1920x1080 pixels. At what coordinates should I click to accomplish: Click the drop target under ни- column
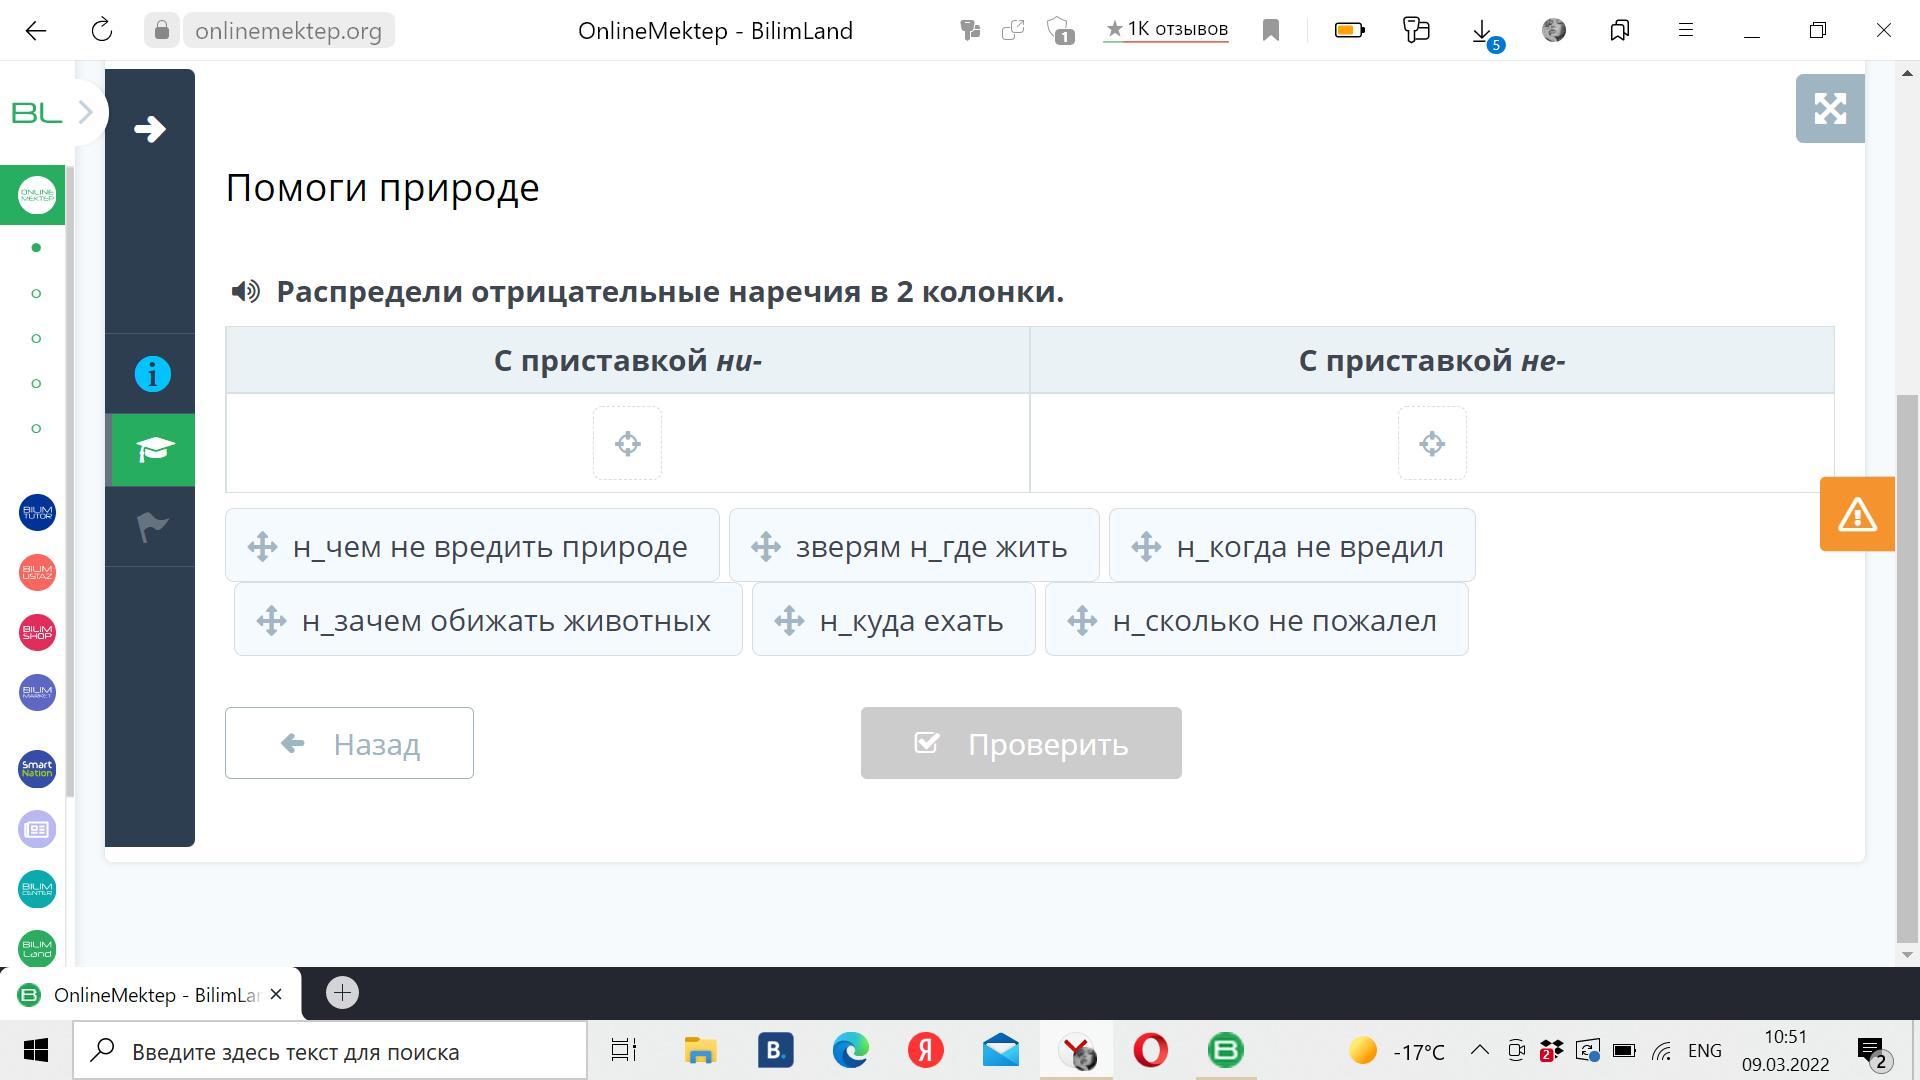pyautogui.click(x=627, y=443)
